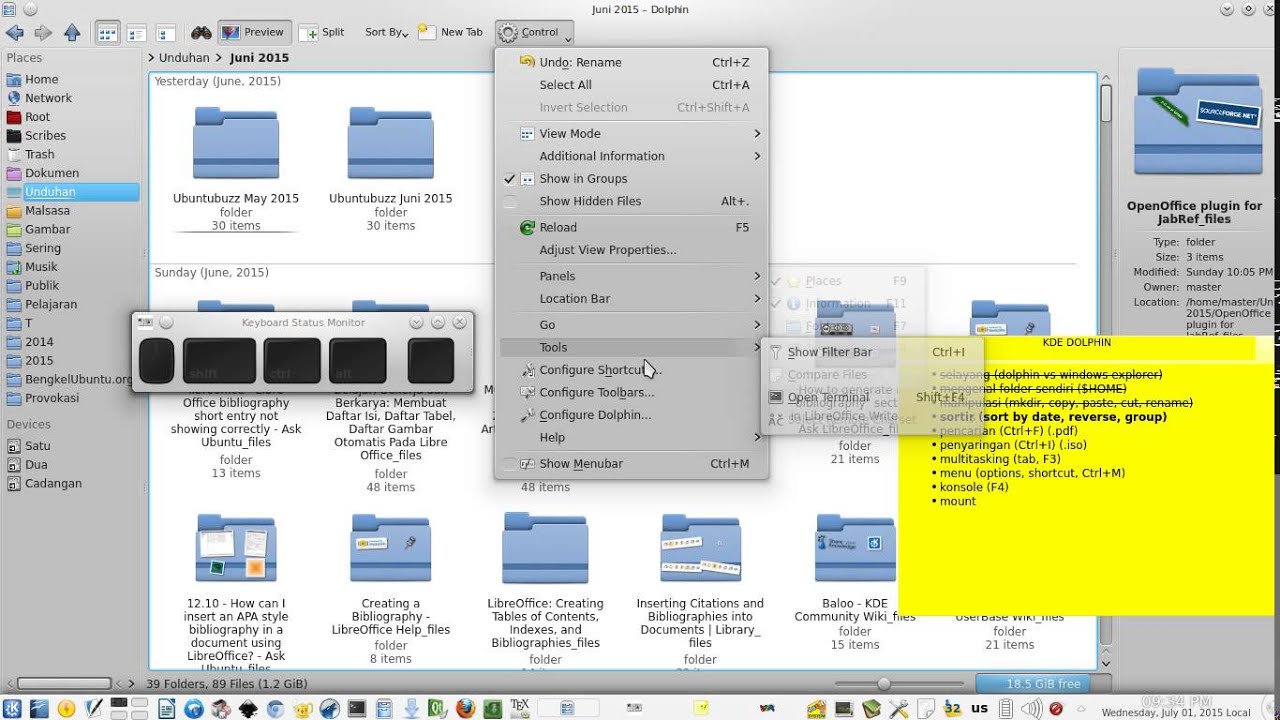1280x720 pixels.
Task: Click the New Tab button
Action: (450, 32)
